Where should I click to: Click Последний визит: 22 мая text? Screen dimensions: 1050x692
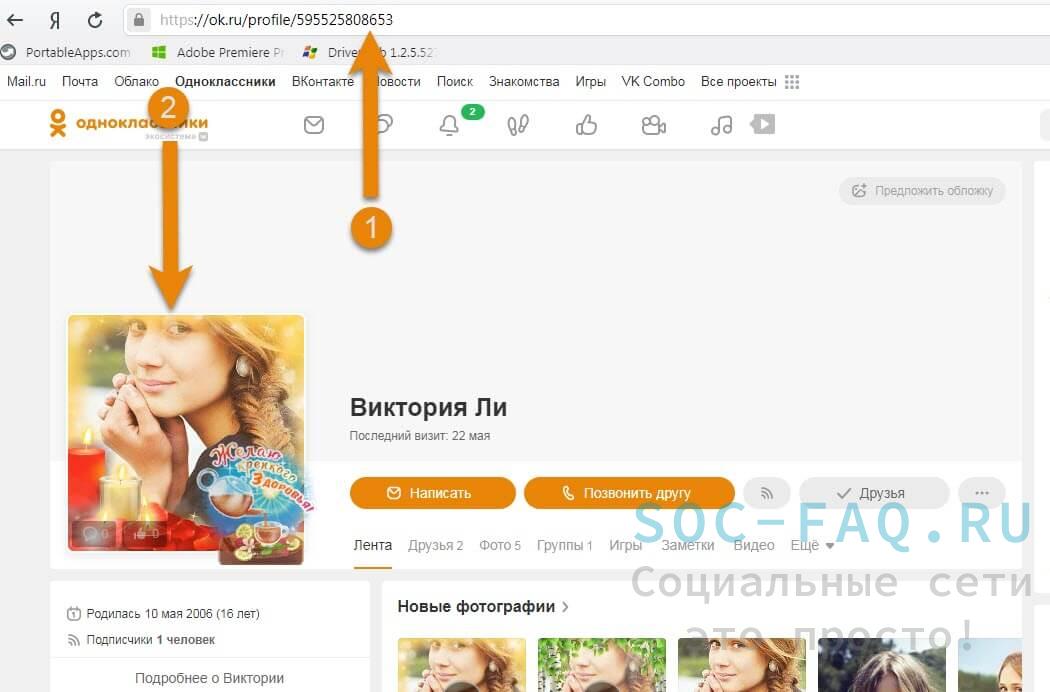(x=420, y=436)
